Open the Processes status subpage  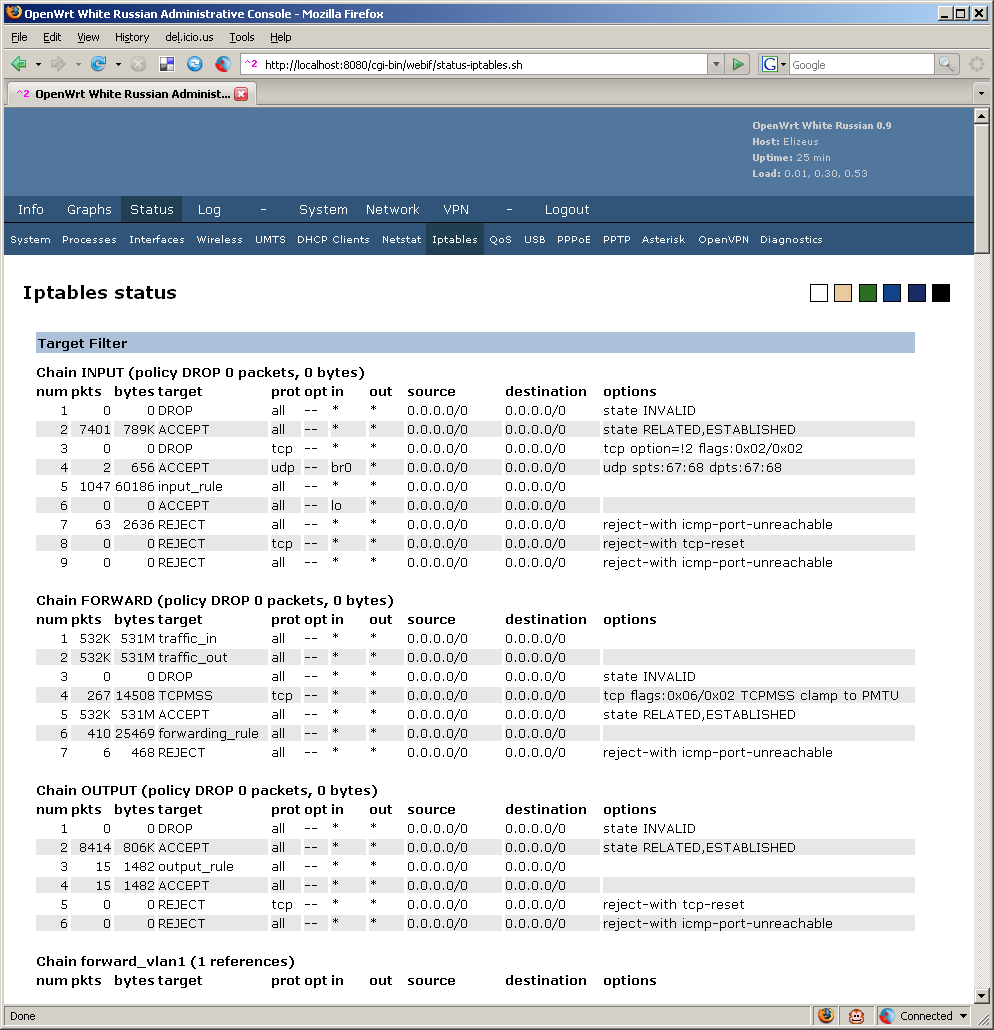click(x=89, y=240)
